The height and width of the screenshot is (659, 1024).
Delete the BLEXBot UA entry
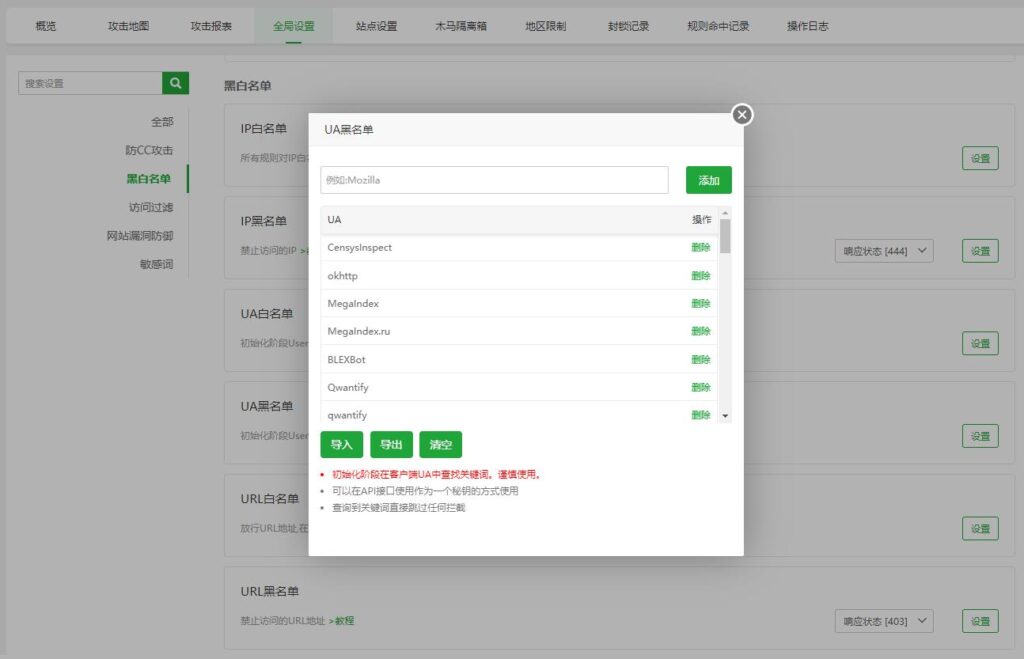point(701,360)
